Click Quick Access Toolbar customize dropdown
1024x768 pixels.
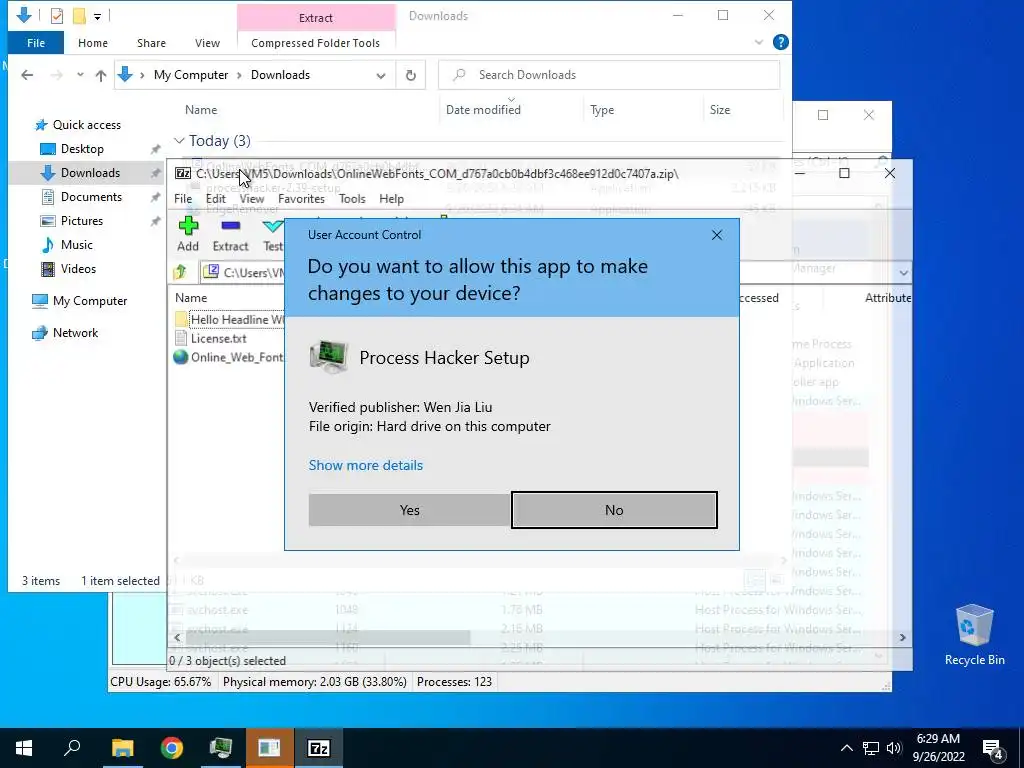coord(97,16)
